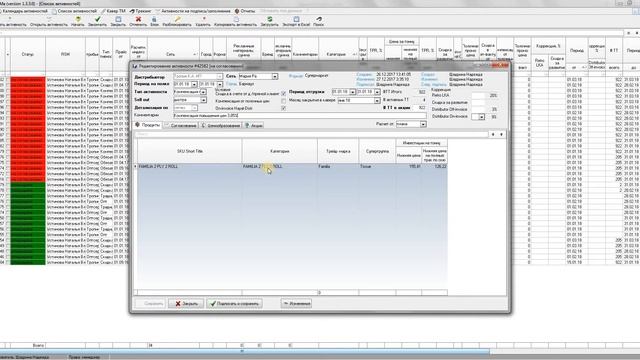Click the 'Удалить' toolbar icon

coord(203,21)
